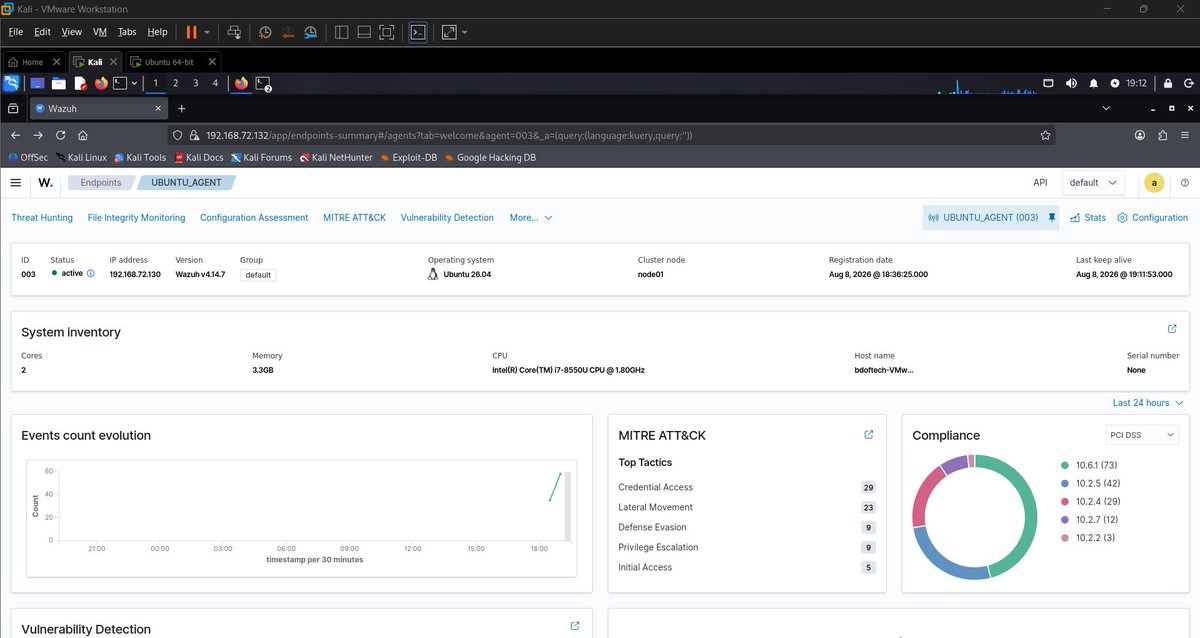Open Configuration Assessment tab
Image resolution: width=1200 pixels, height=638 pixels.
[x=254, y=217]
